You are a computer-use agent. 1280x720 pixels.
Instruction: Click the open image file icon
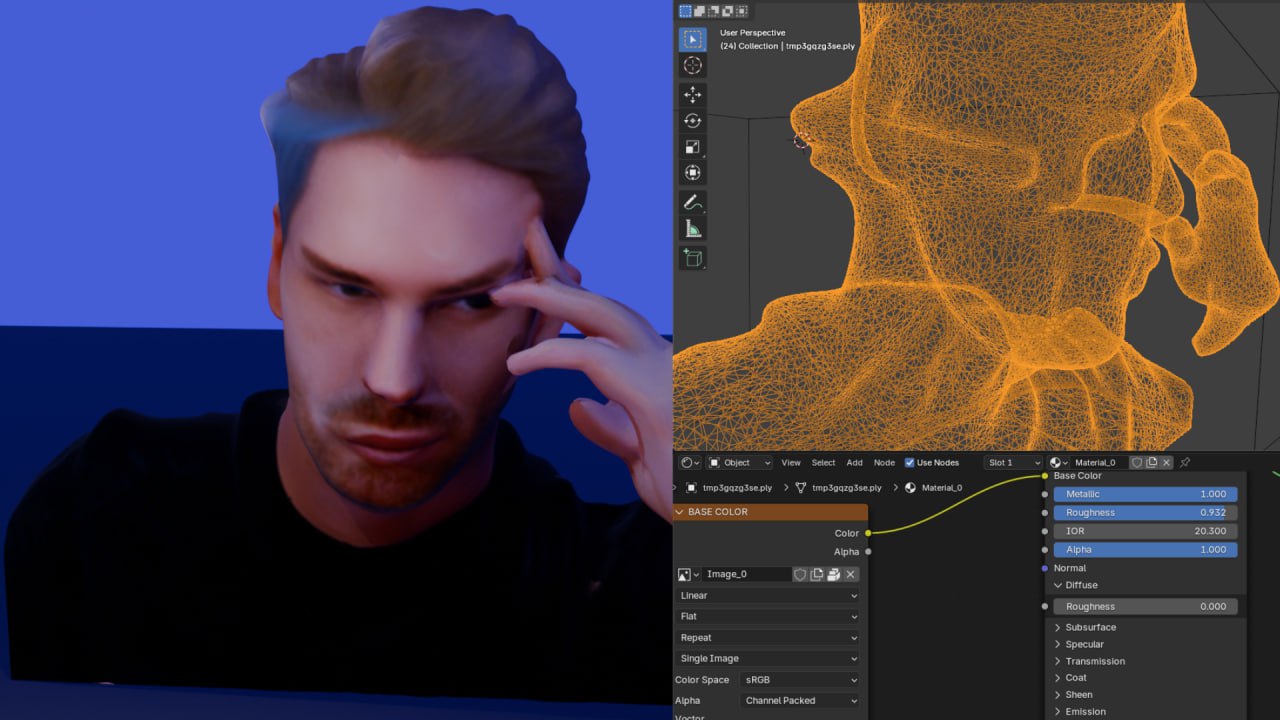(x=834, y=575)
